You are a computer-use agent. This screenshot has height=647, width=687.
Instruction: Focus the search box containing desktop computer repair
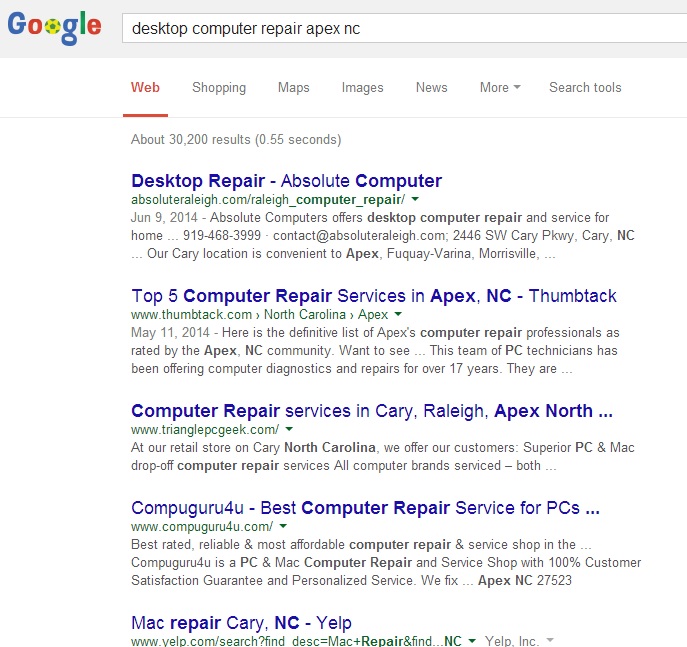click(404, 28)
